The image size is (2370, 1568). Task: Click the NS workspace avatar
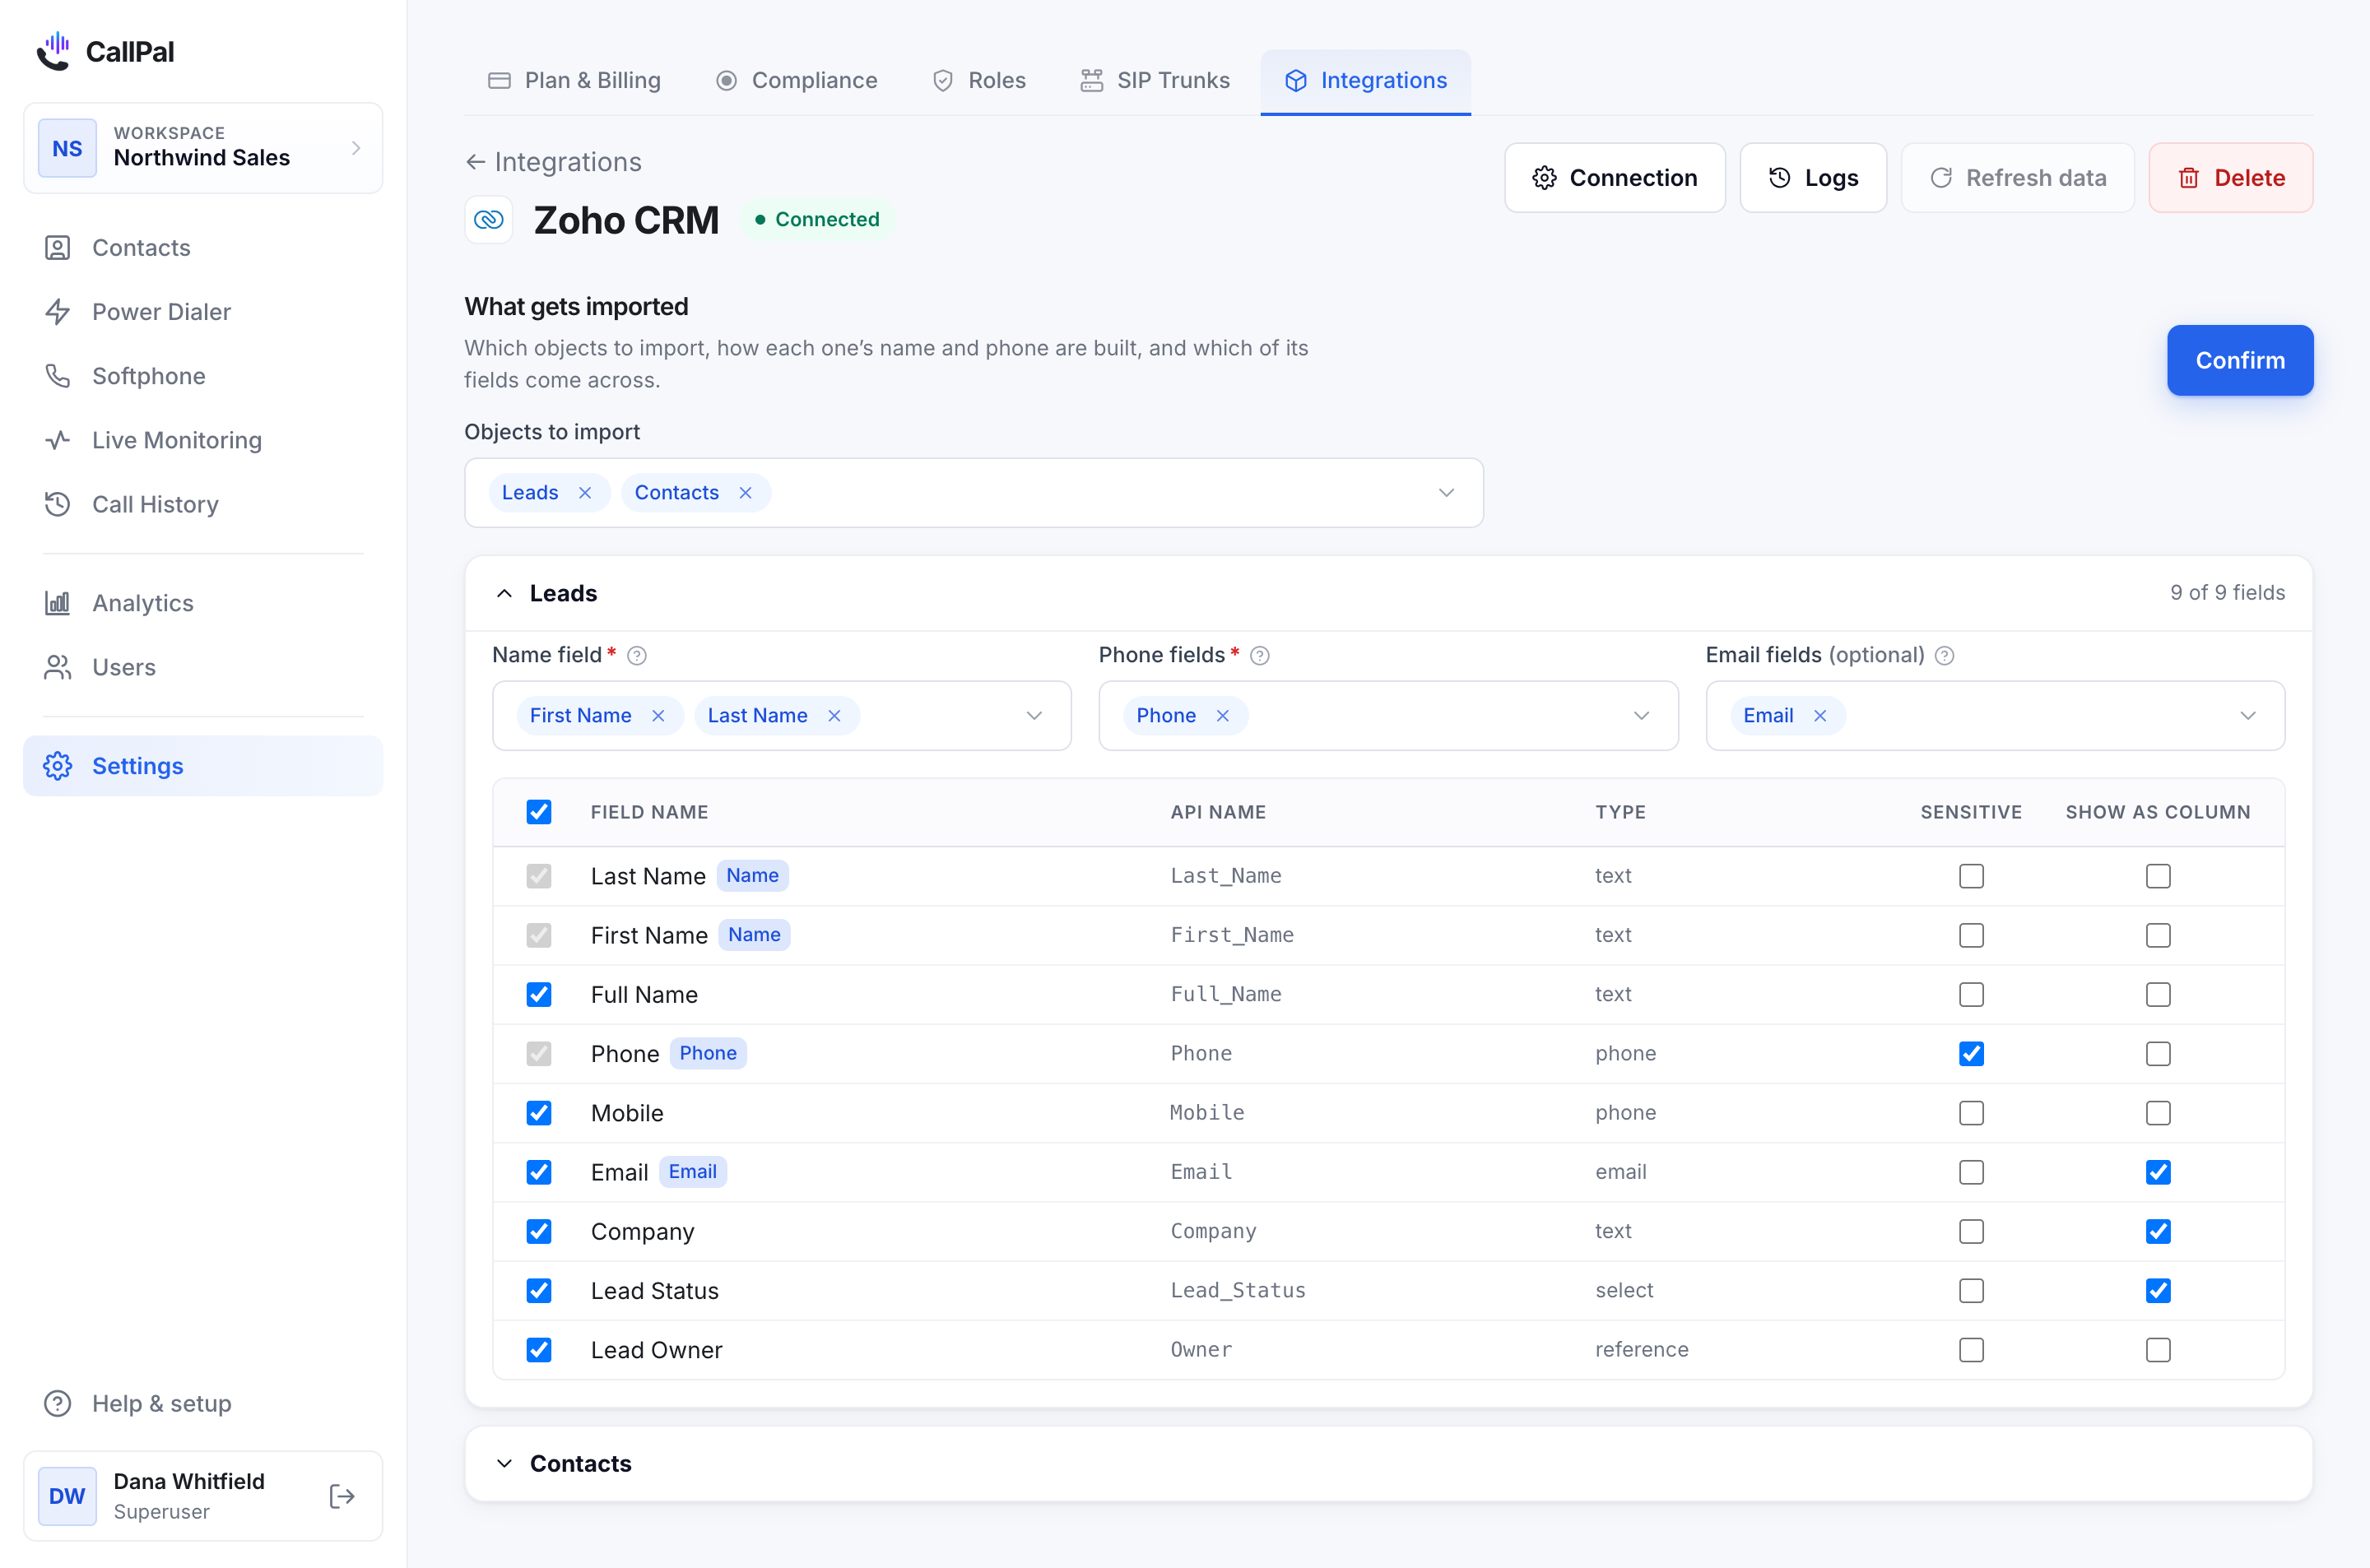(x=67, y=148)
